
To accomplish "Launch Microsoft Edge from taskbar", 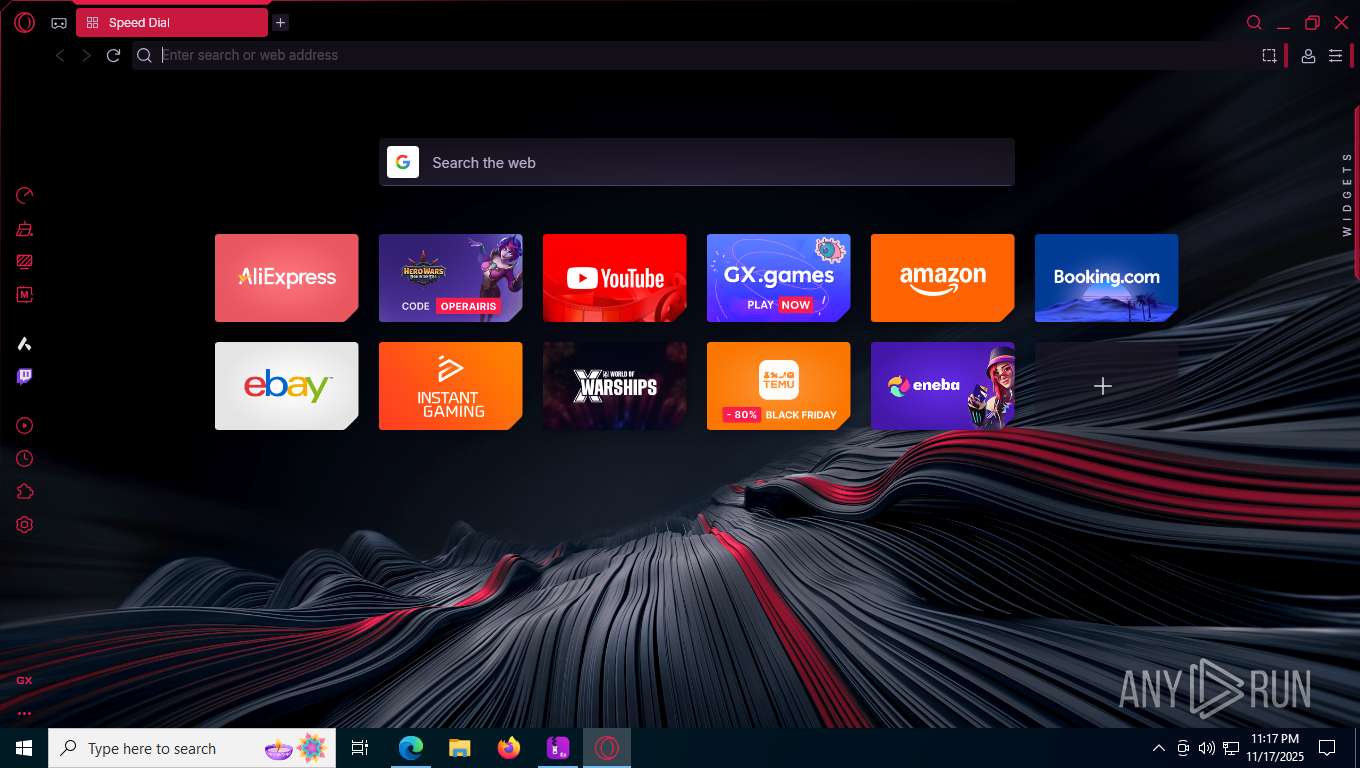I will (x=411, y=748).
